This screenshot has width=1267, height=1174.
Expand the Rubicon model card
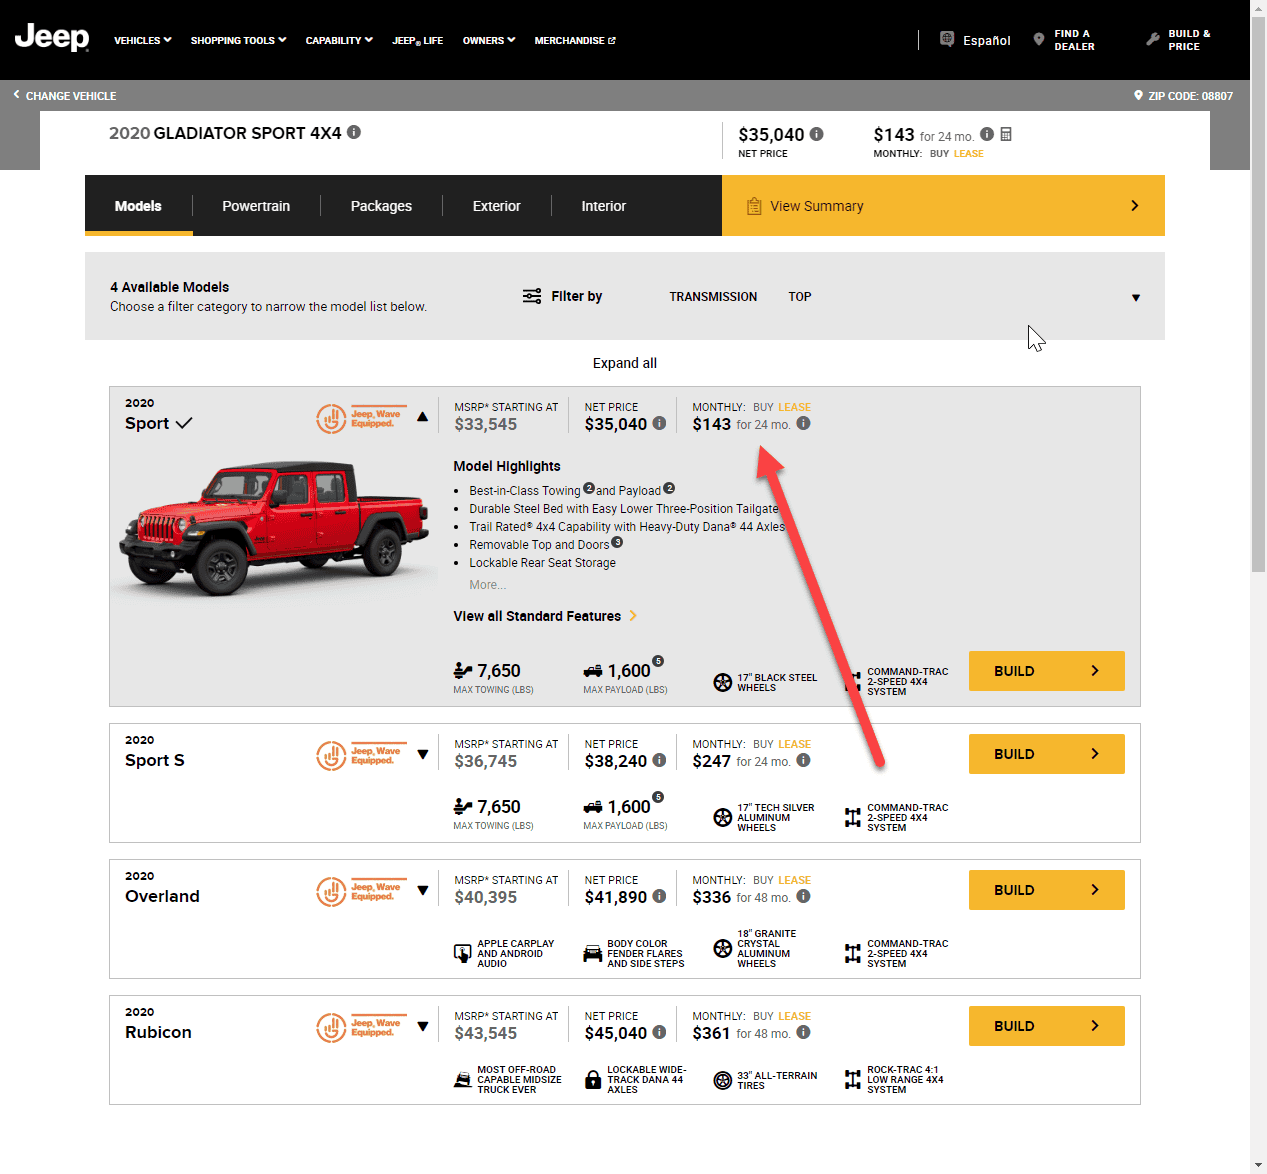coord(423,1026)
